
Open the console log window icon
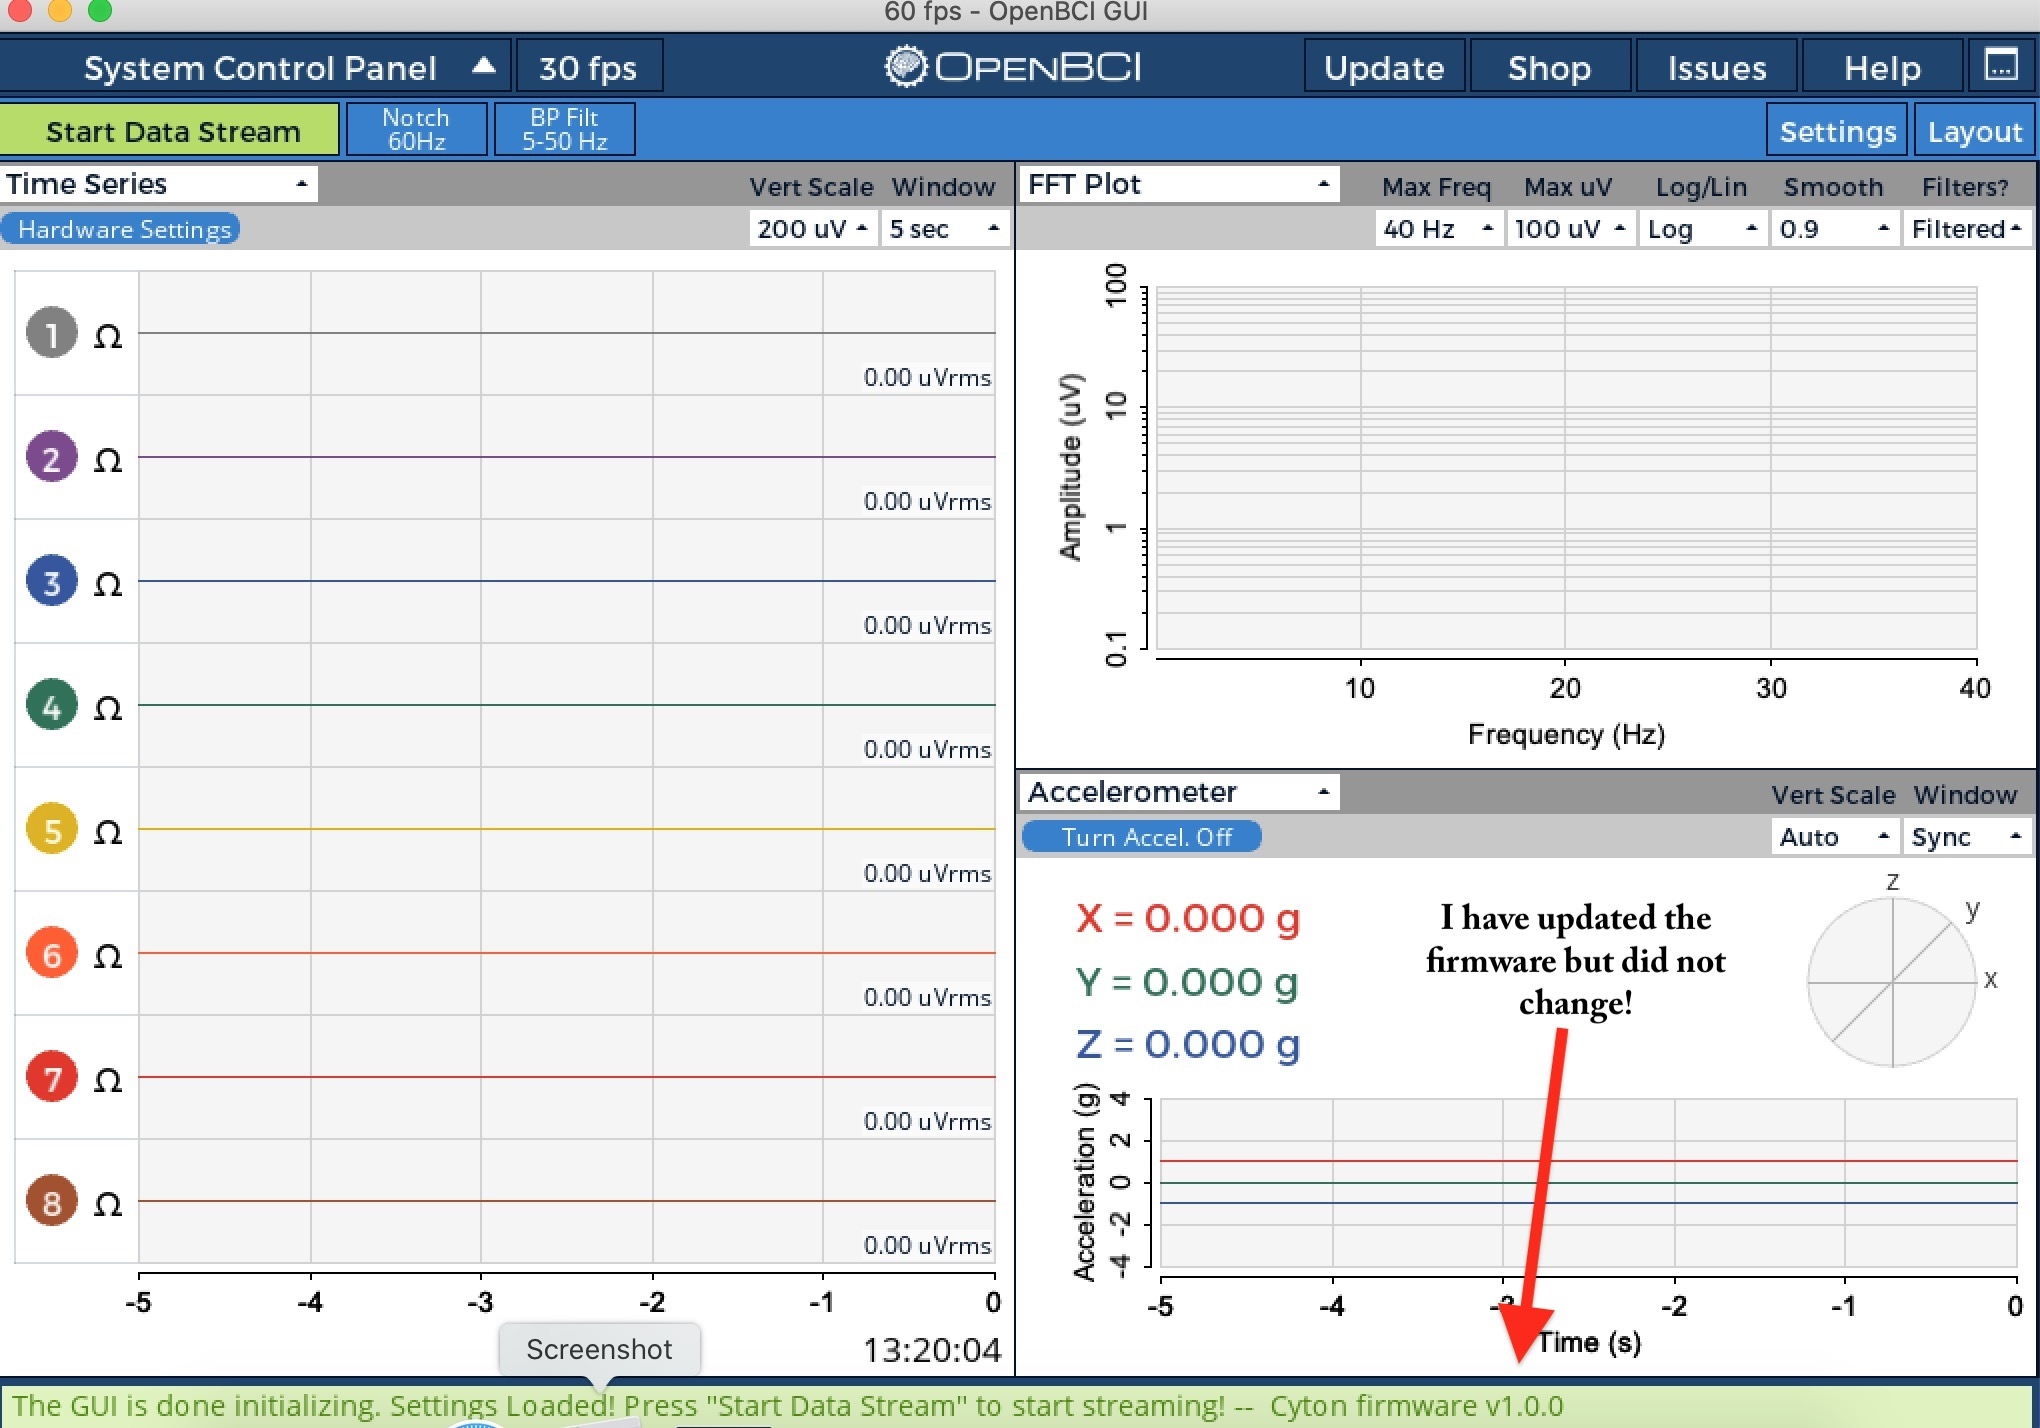tap(2000, 66)
